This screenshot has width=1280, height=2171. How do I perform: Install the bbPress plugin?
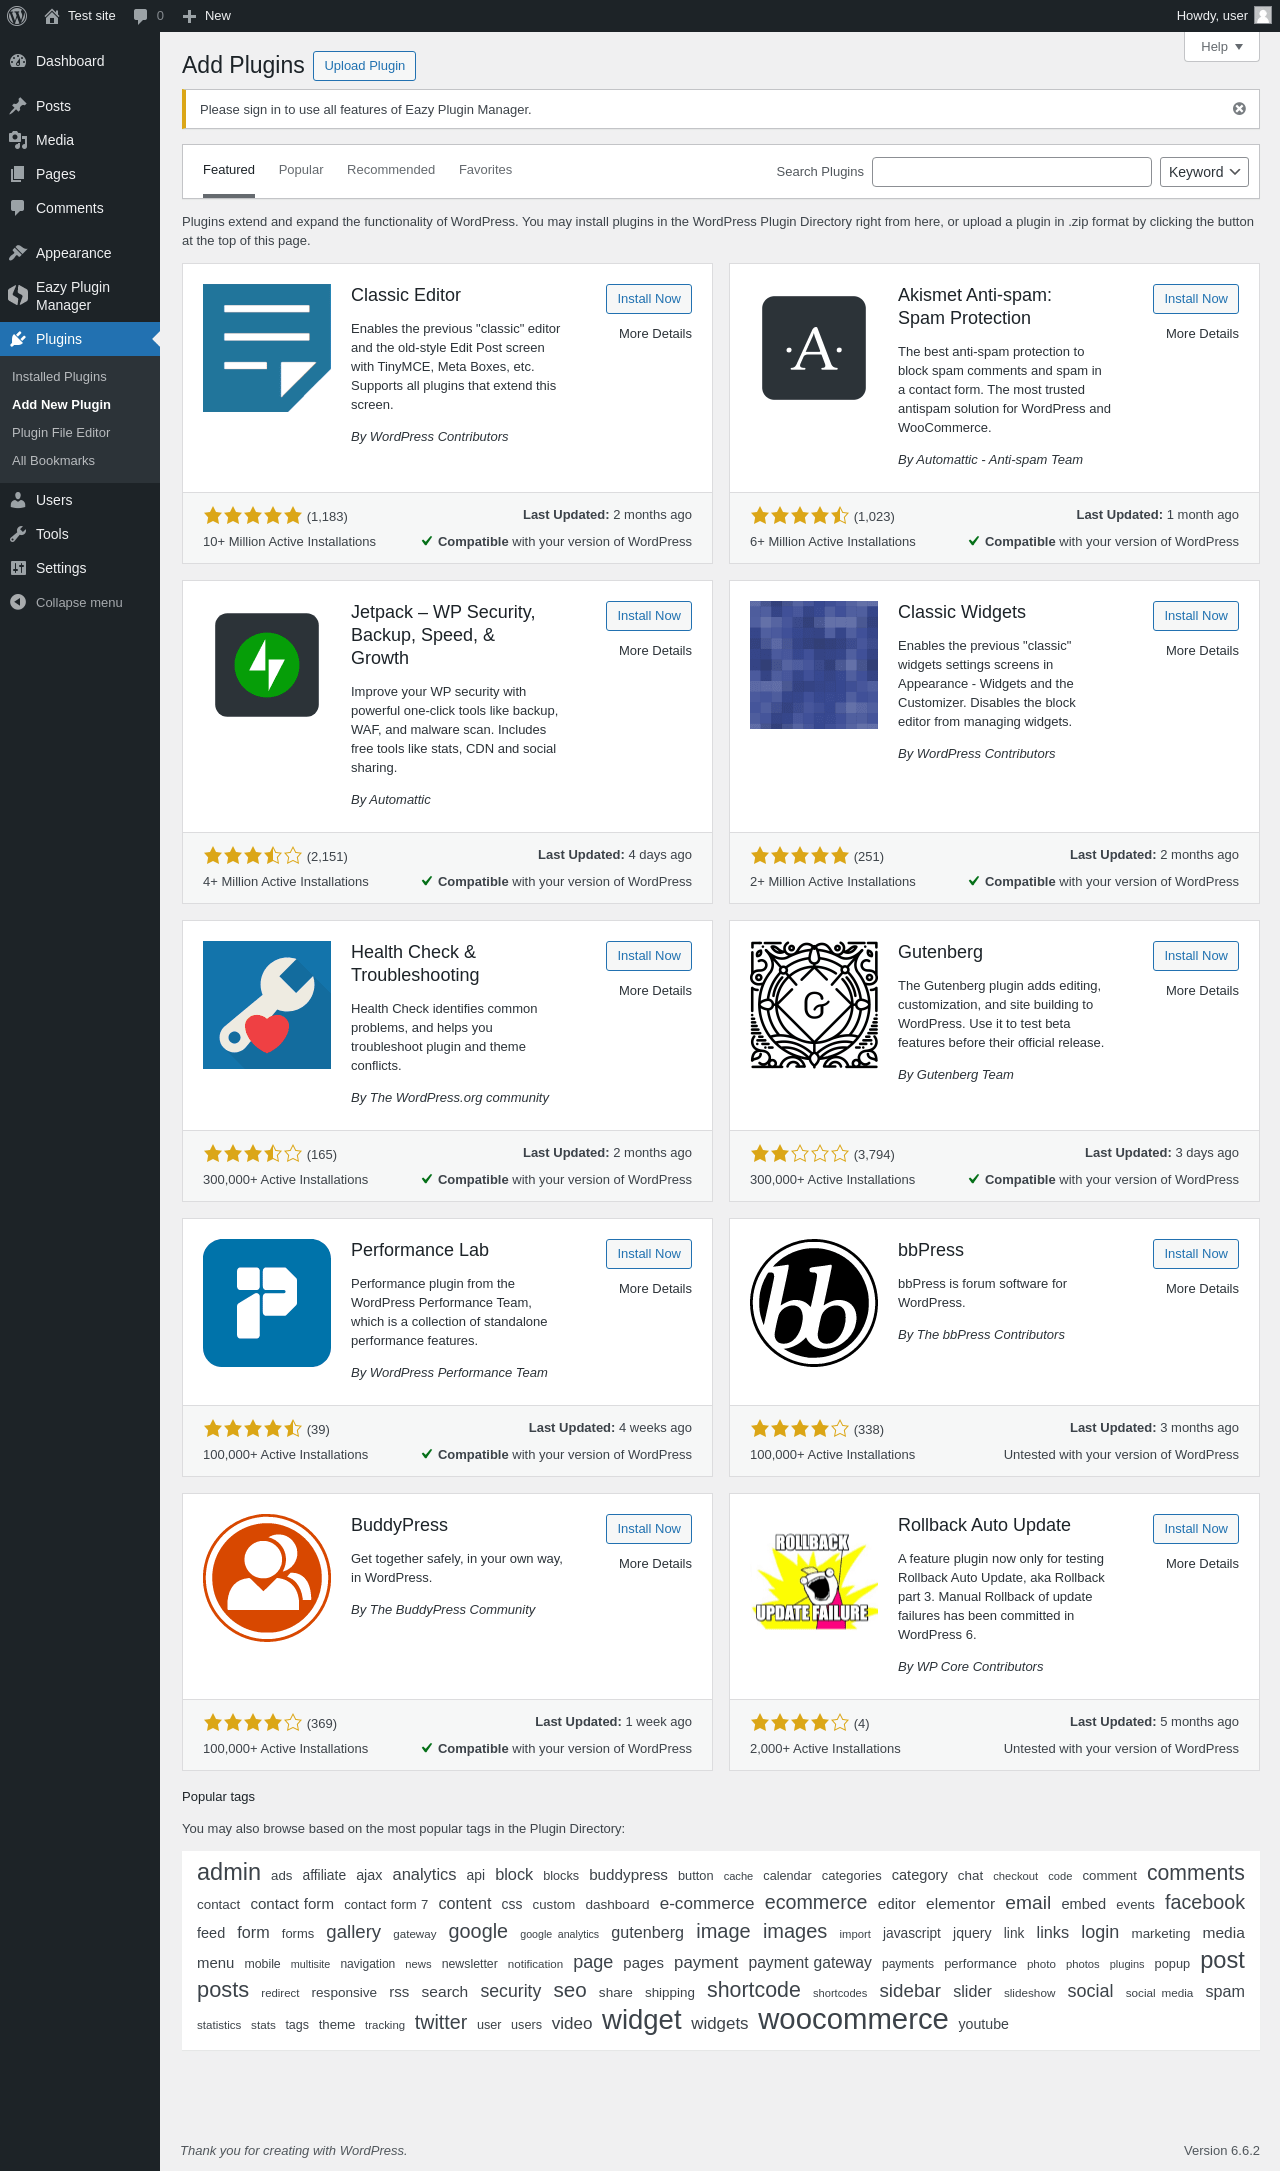pos(1196,1254)
